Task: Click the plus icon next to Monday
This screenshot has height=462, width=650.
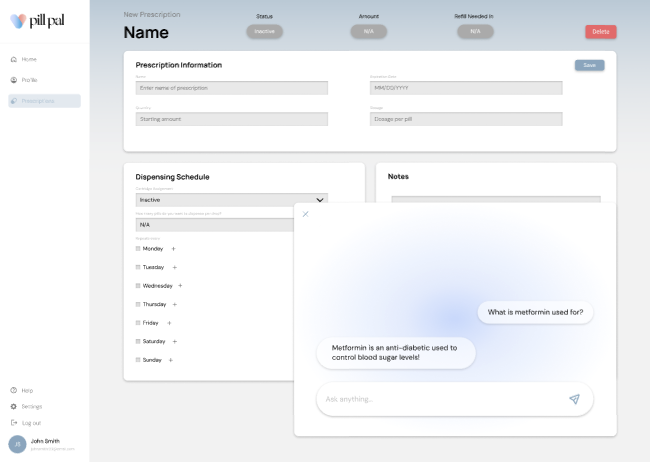Action: (173, 248)
